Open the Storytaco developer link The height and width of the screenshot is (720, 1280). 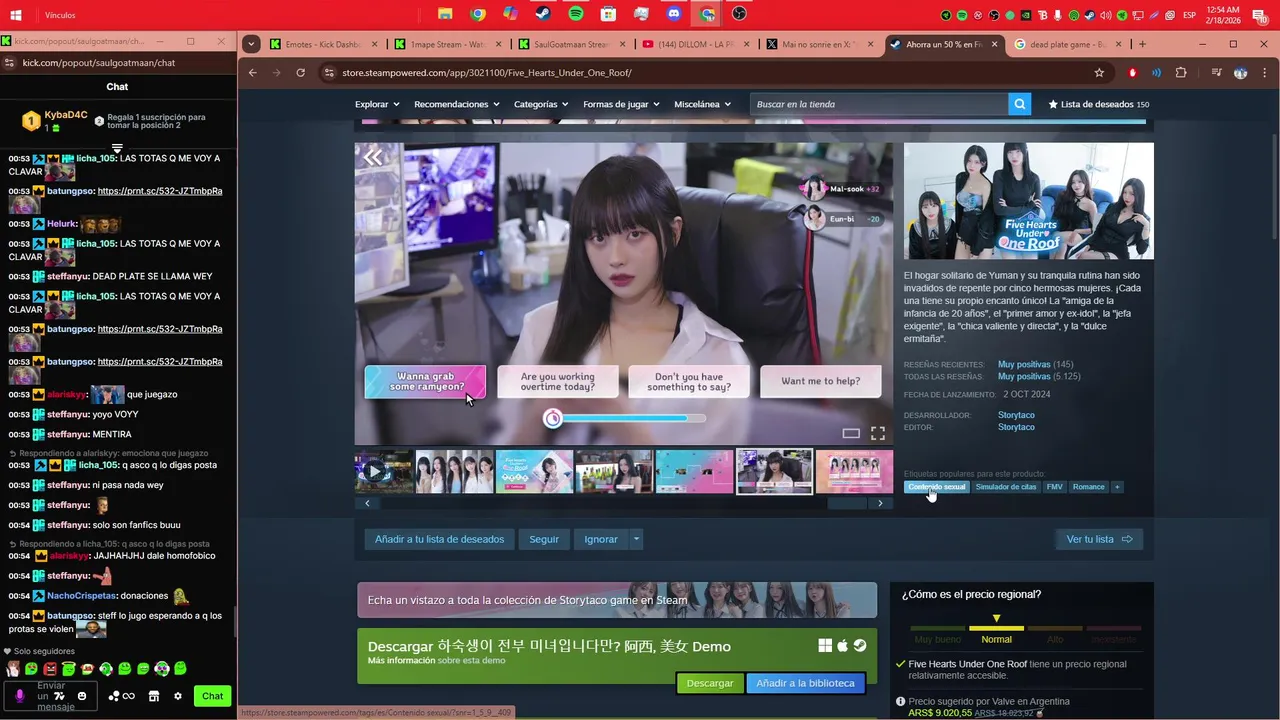pyautogui.click(x=1016, y=415)
